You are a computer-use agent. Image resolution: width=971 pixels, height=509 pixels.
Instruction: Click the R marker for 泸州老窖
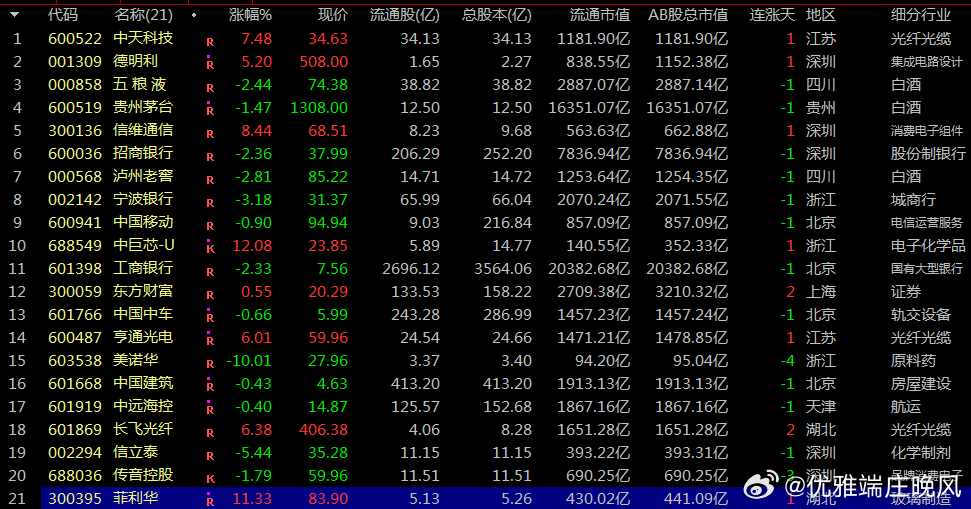[x=210, y=180]
